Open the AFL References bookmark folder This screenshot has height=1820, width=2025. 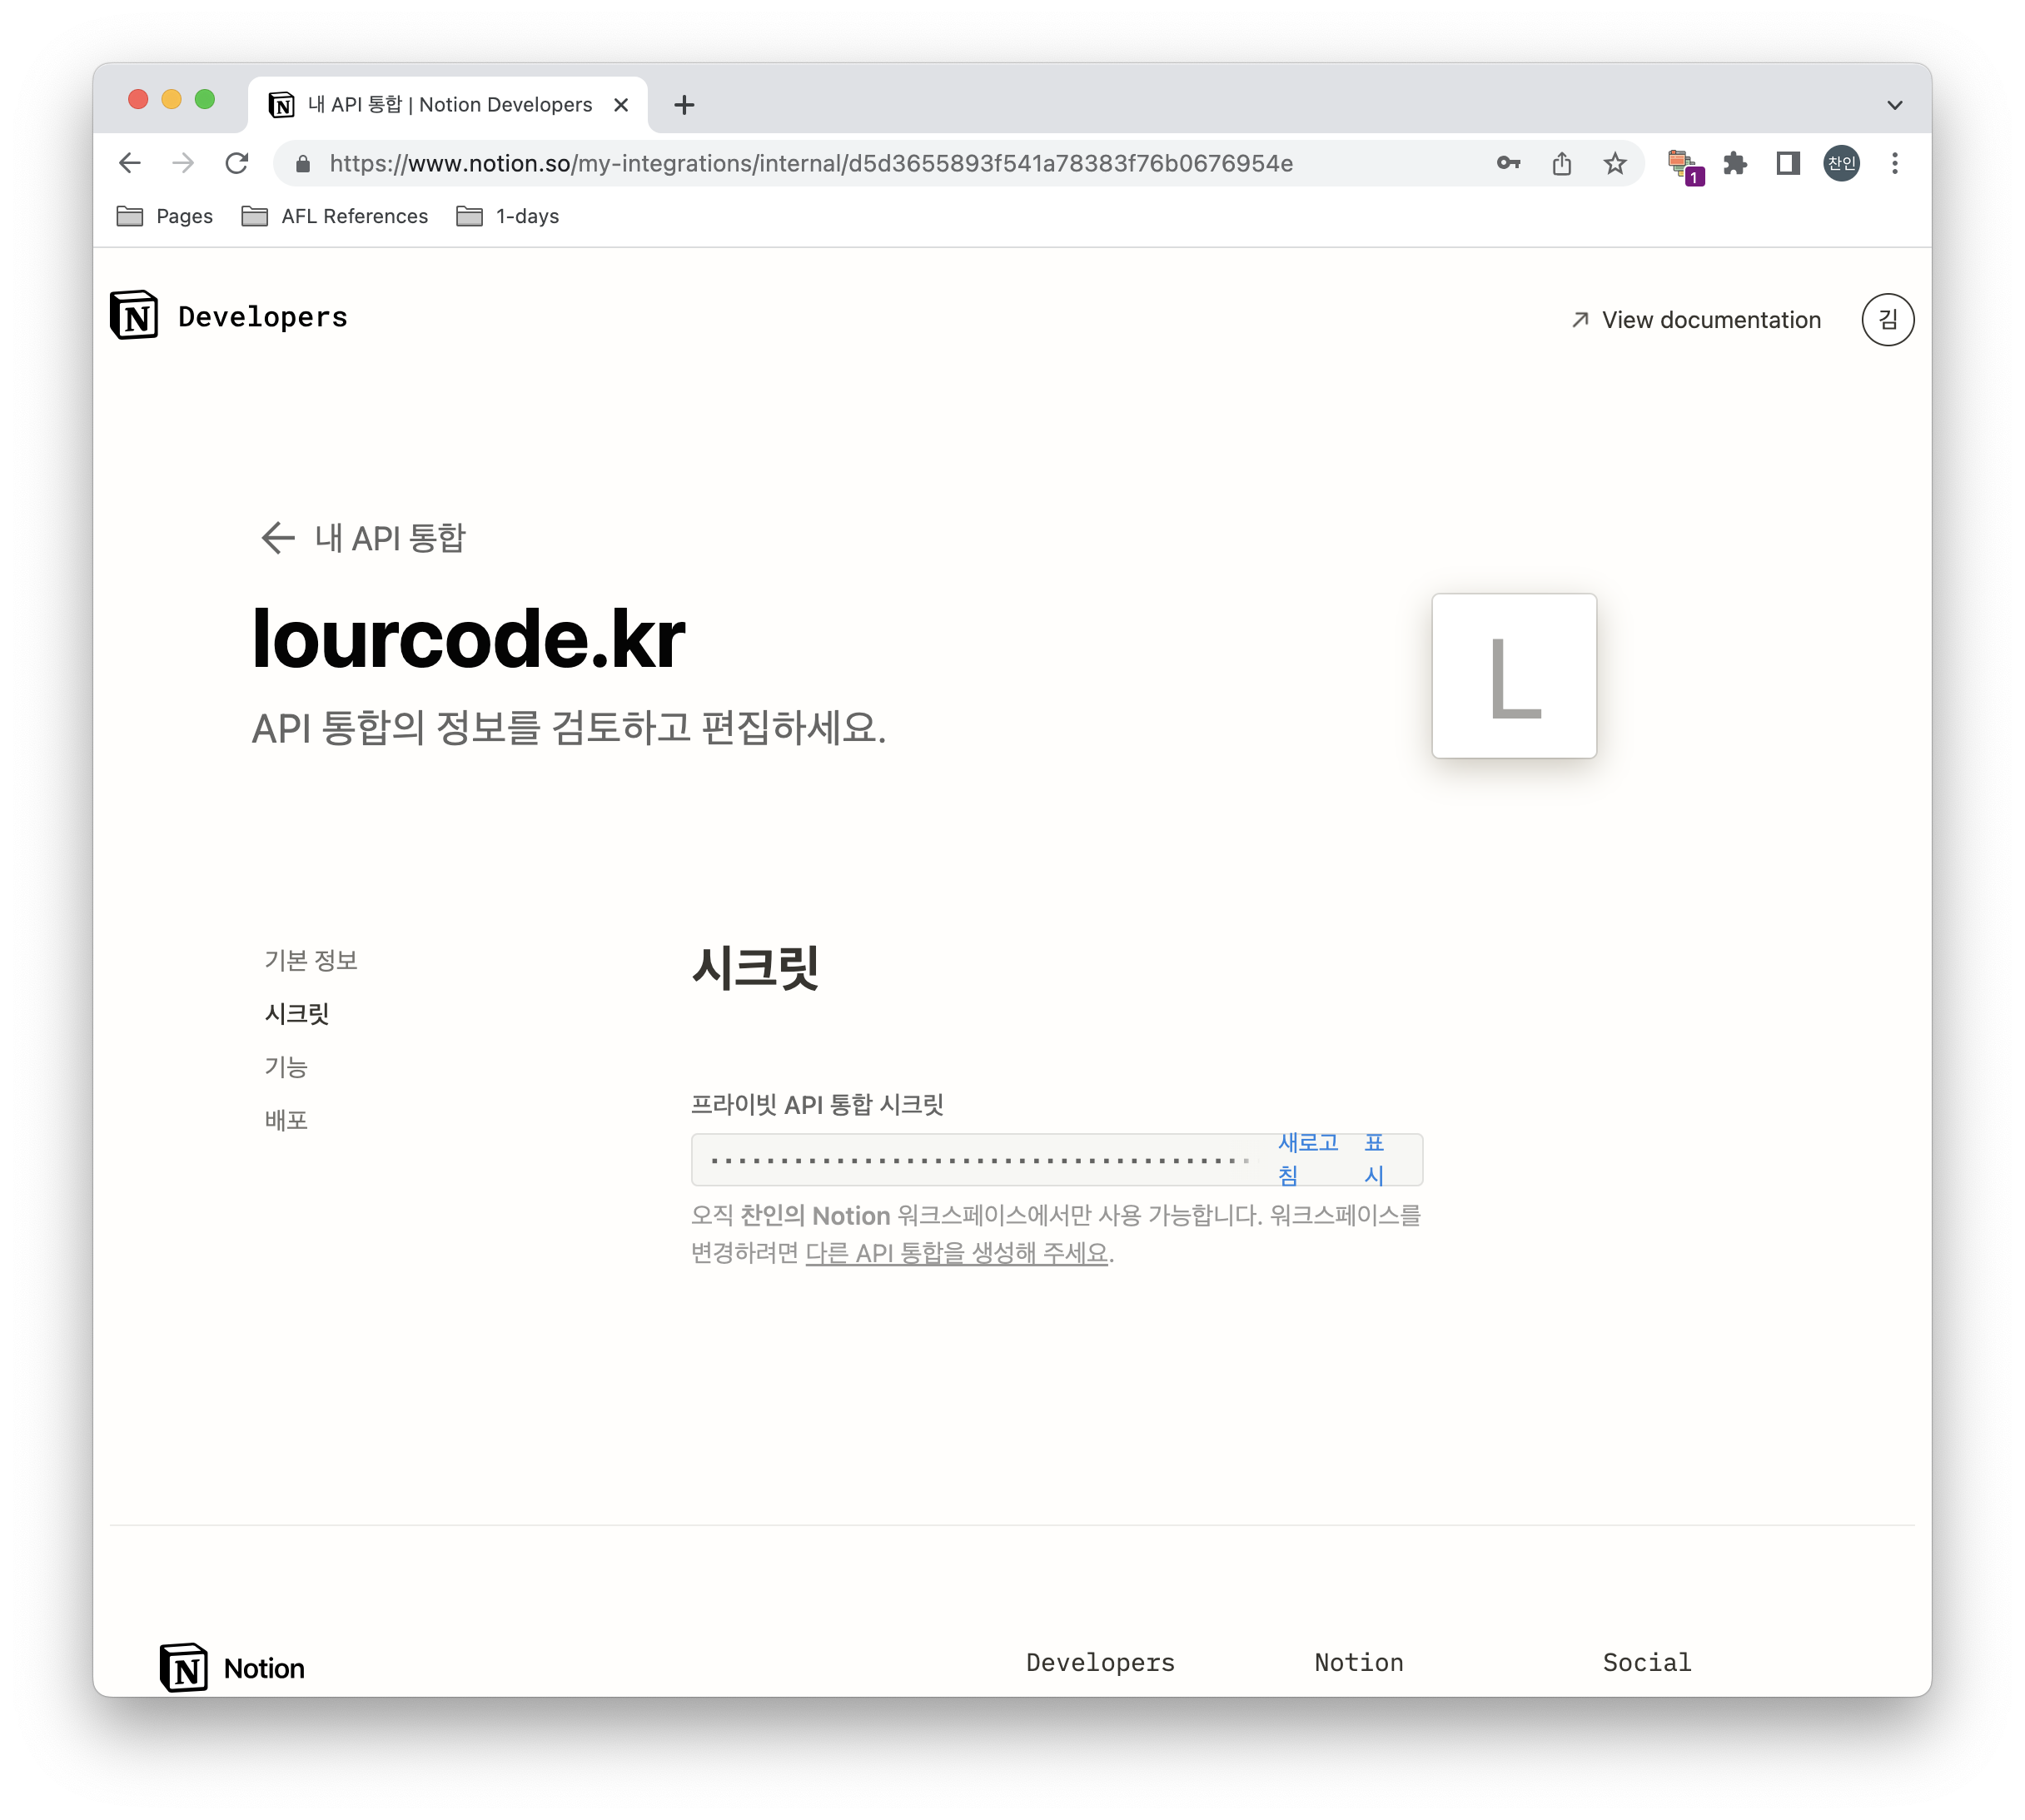pyautogui.click(x=335, y=216)
